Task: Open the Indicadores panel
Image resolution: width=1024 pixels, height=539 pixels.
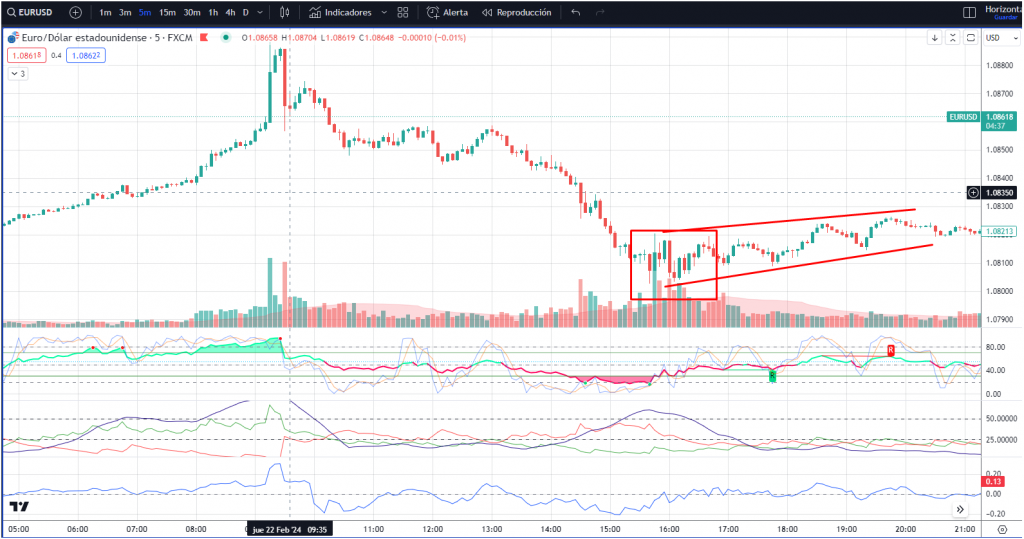Action: tap(340, 13)
